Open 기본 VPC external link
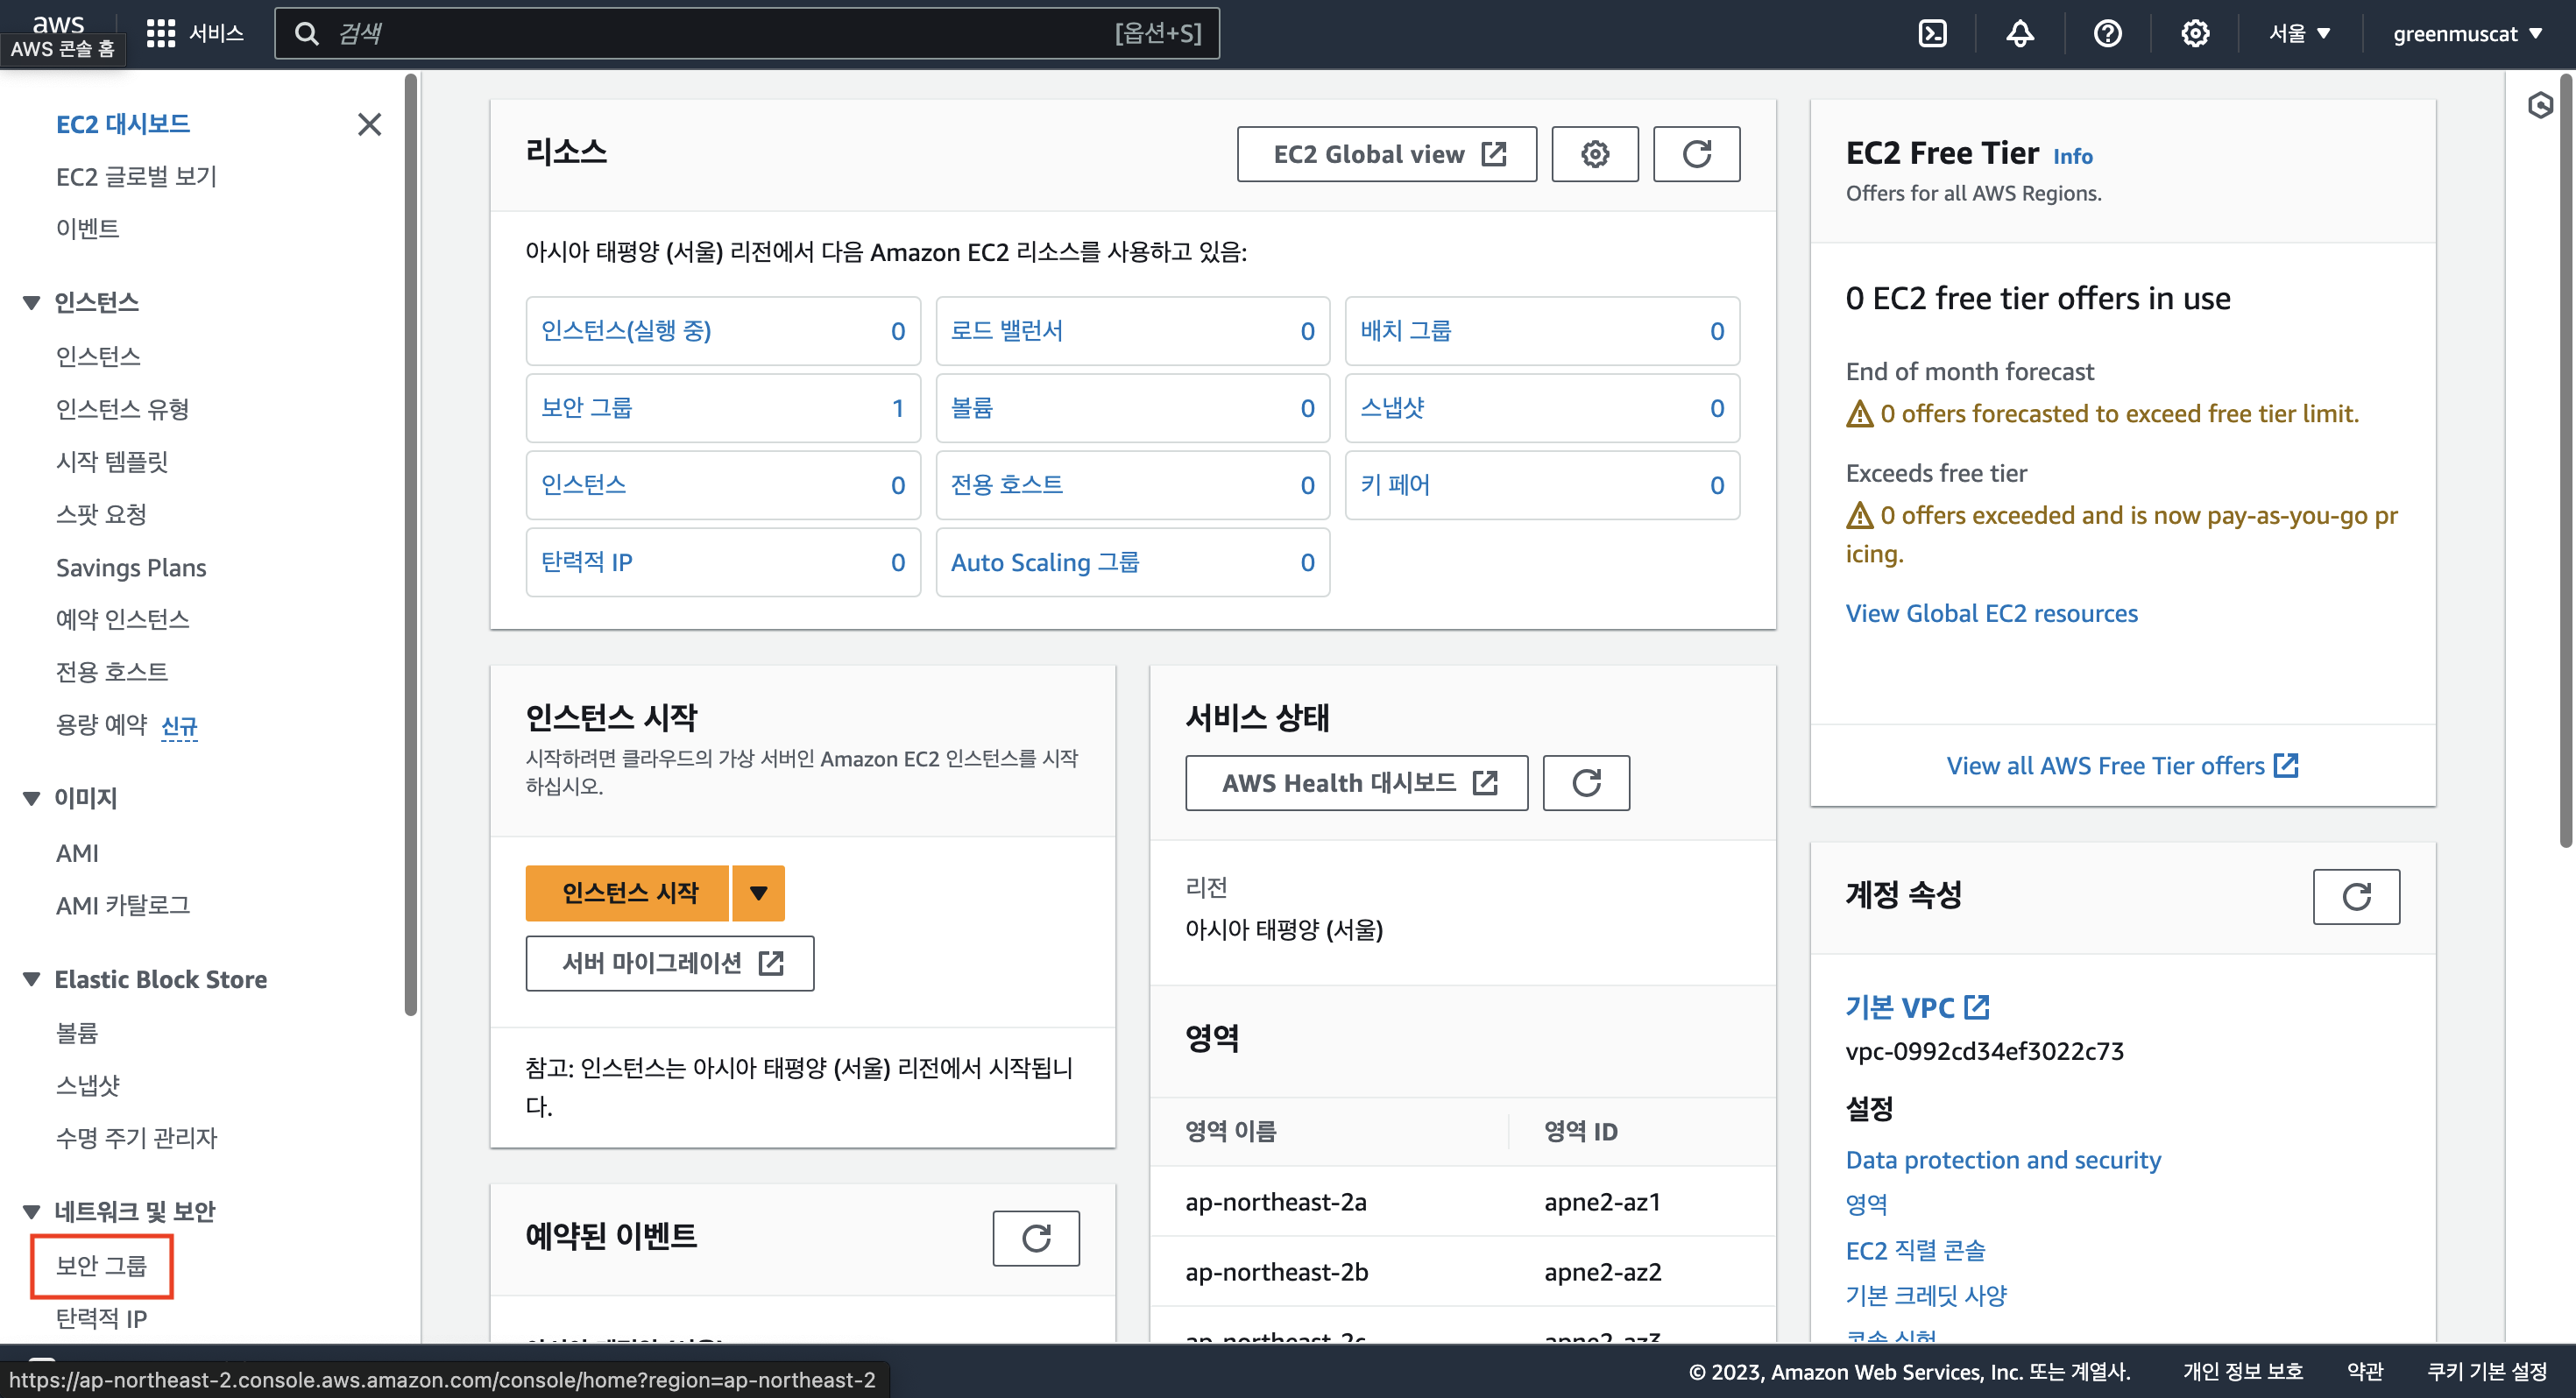This screenshot has width=2576, height=1398. tap(1917, 1008)
